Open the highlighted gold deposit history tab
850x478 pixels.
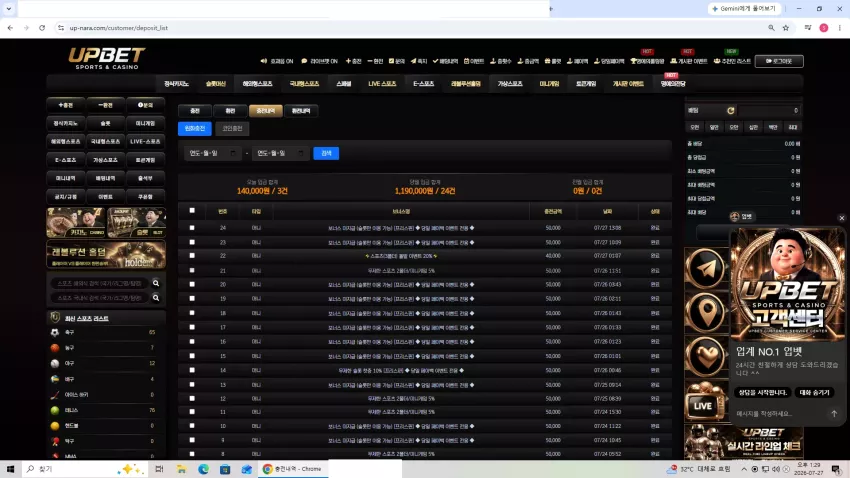(x=266, y=111)
